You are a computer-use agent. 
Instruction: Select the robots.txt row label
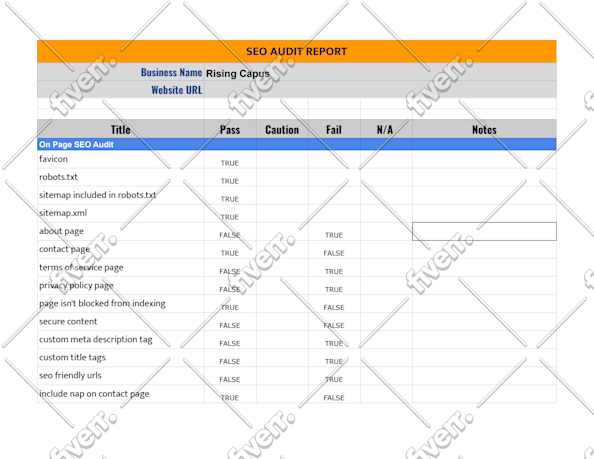click(121, 177)
